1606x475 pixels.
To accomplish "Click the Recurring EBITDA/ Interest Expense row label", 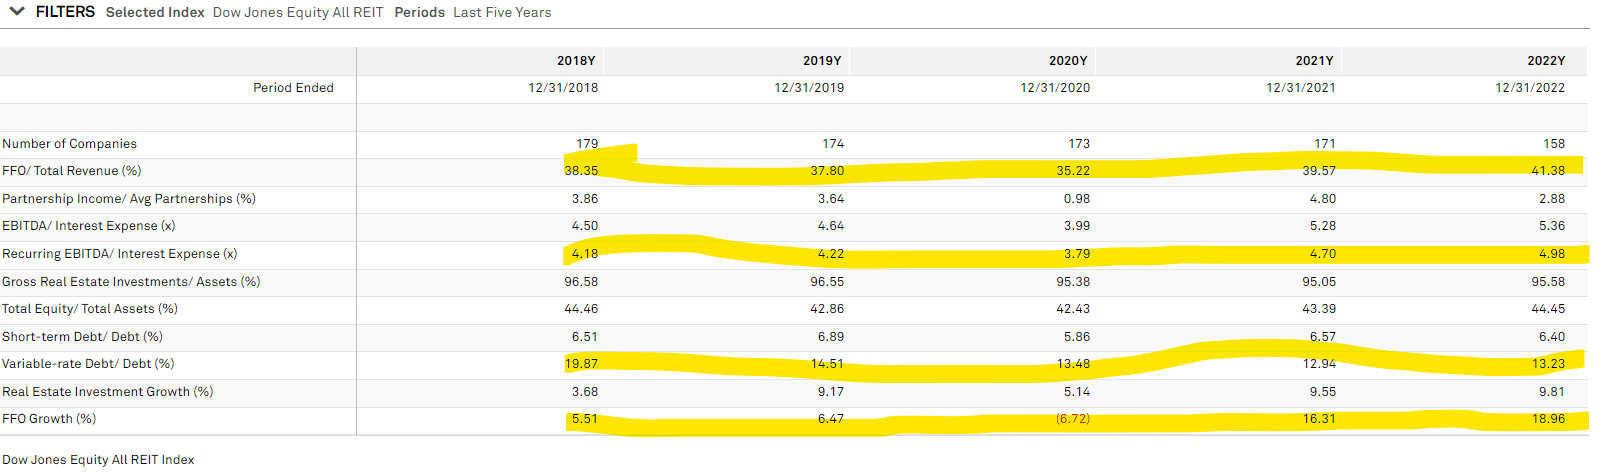I will pyautogui.click(x=120, y=254).
